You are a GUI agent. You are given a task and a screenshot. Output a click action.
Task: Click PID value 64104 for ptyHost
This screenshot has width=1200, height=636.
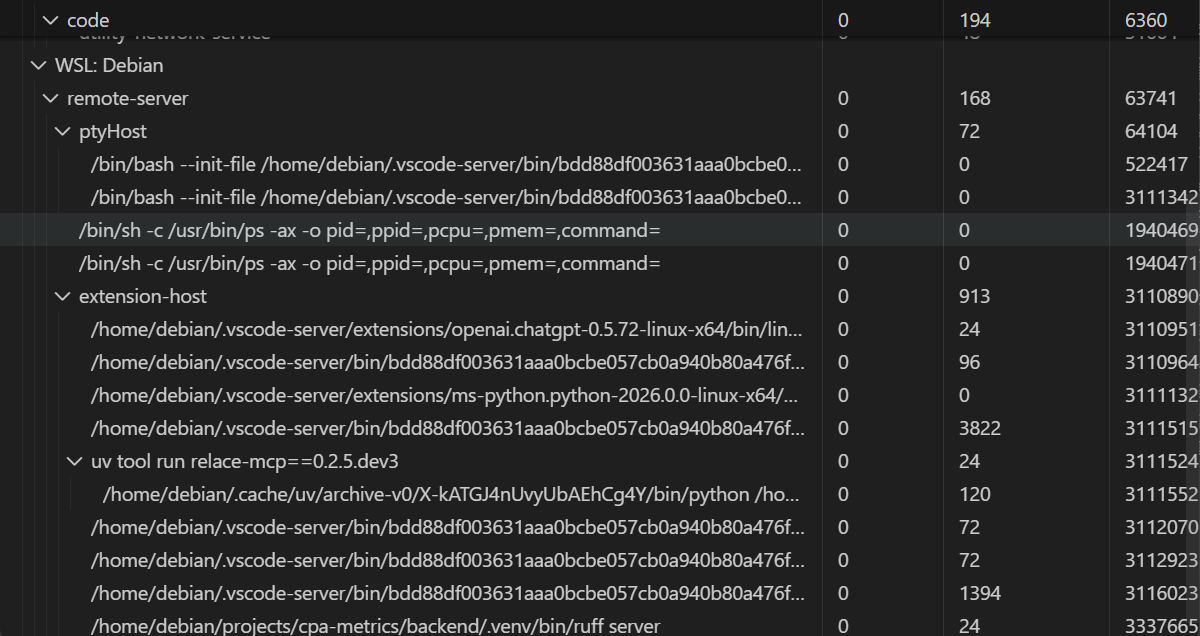click(x=1151, y=131)
